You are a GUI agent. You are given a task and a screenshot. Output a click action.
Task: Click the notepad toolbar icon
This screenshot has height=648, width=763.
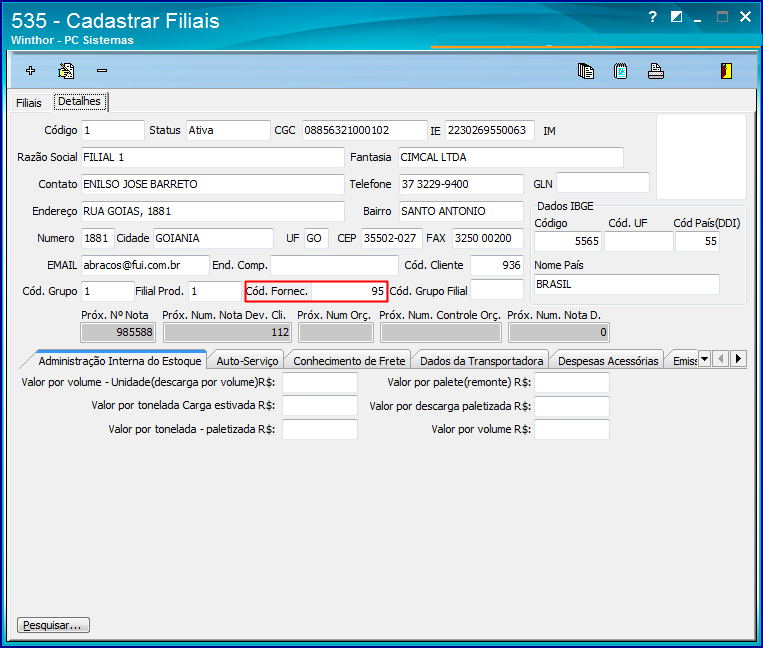[620, 71]
